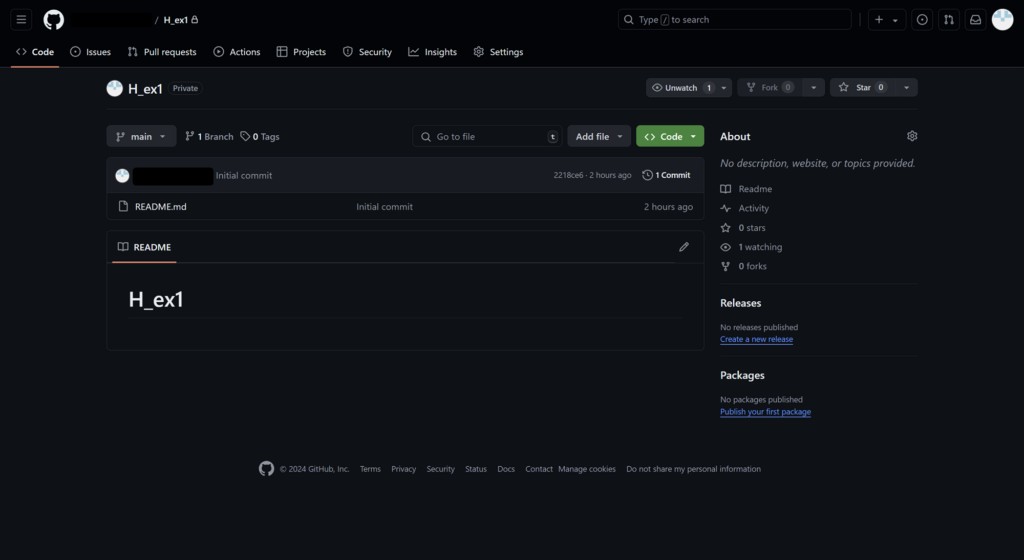The image size is (1024, 560).
Task: Click the commit author avatar
Action: 122,175
